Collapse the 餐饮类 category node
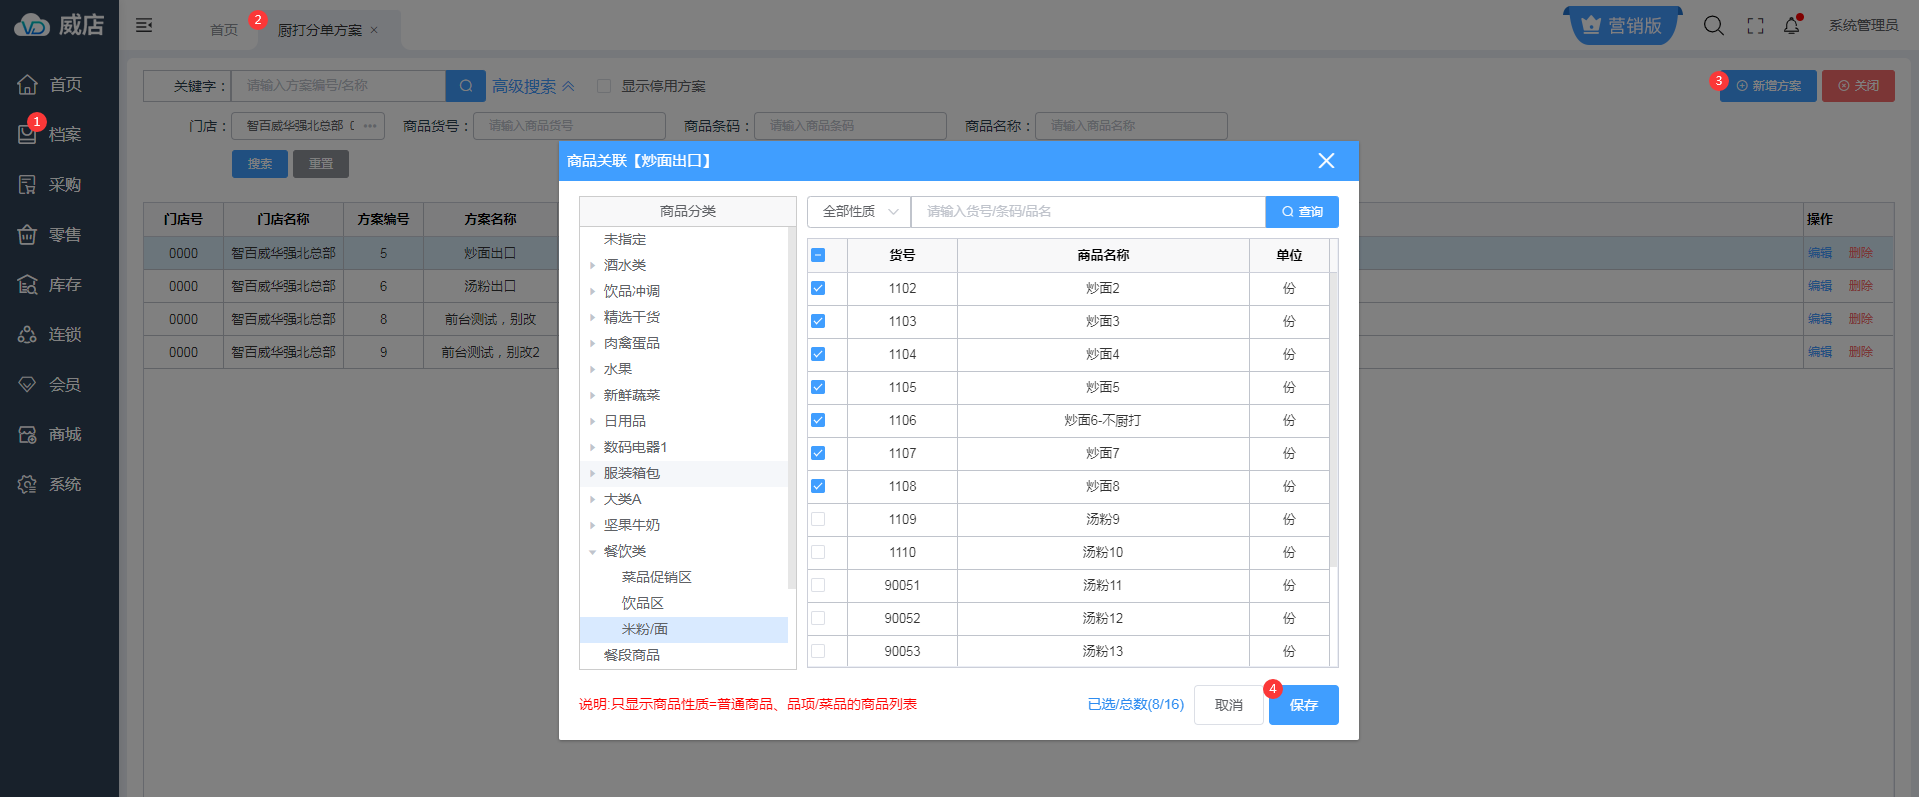1919x797 pixels. 592,552
